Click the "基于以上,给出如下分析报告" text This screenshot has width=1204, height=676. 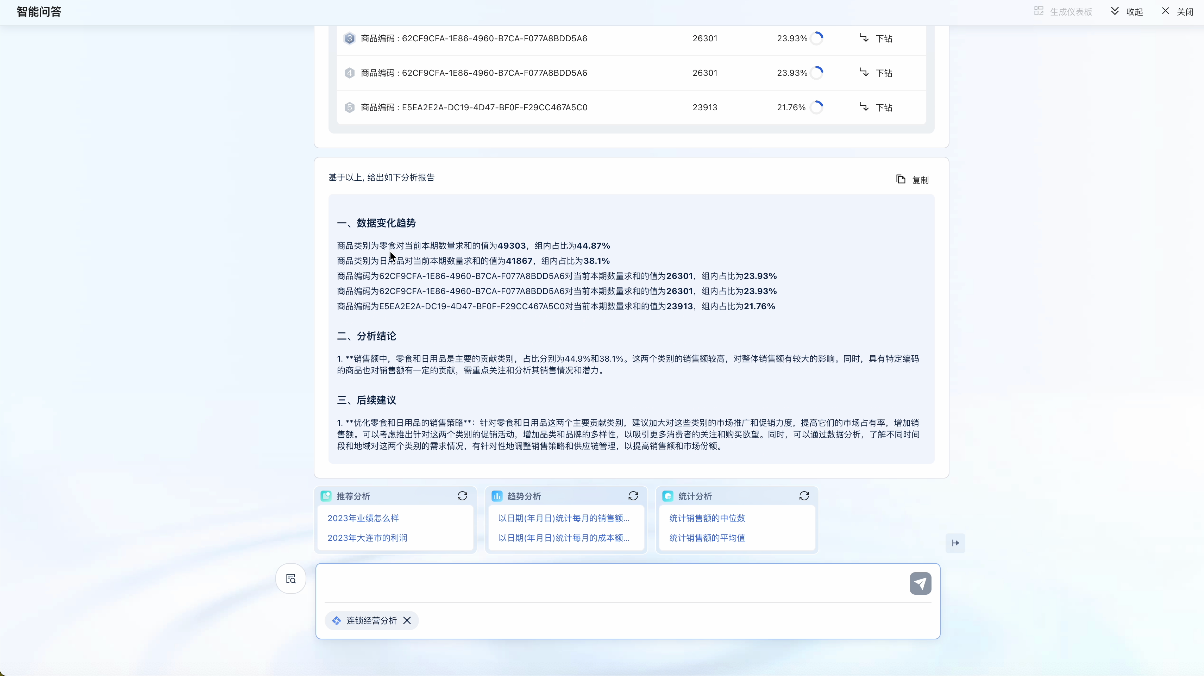tap(381, 177)
